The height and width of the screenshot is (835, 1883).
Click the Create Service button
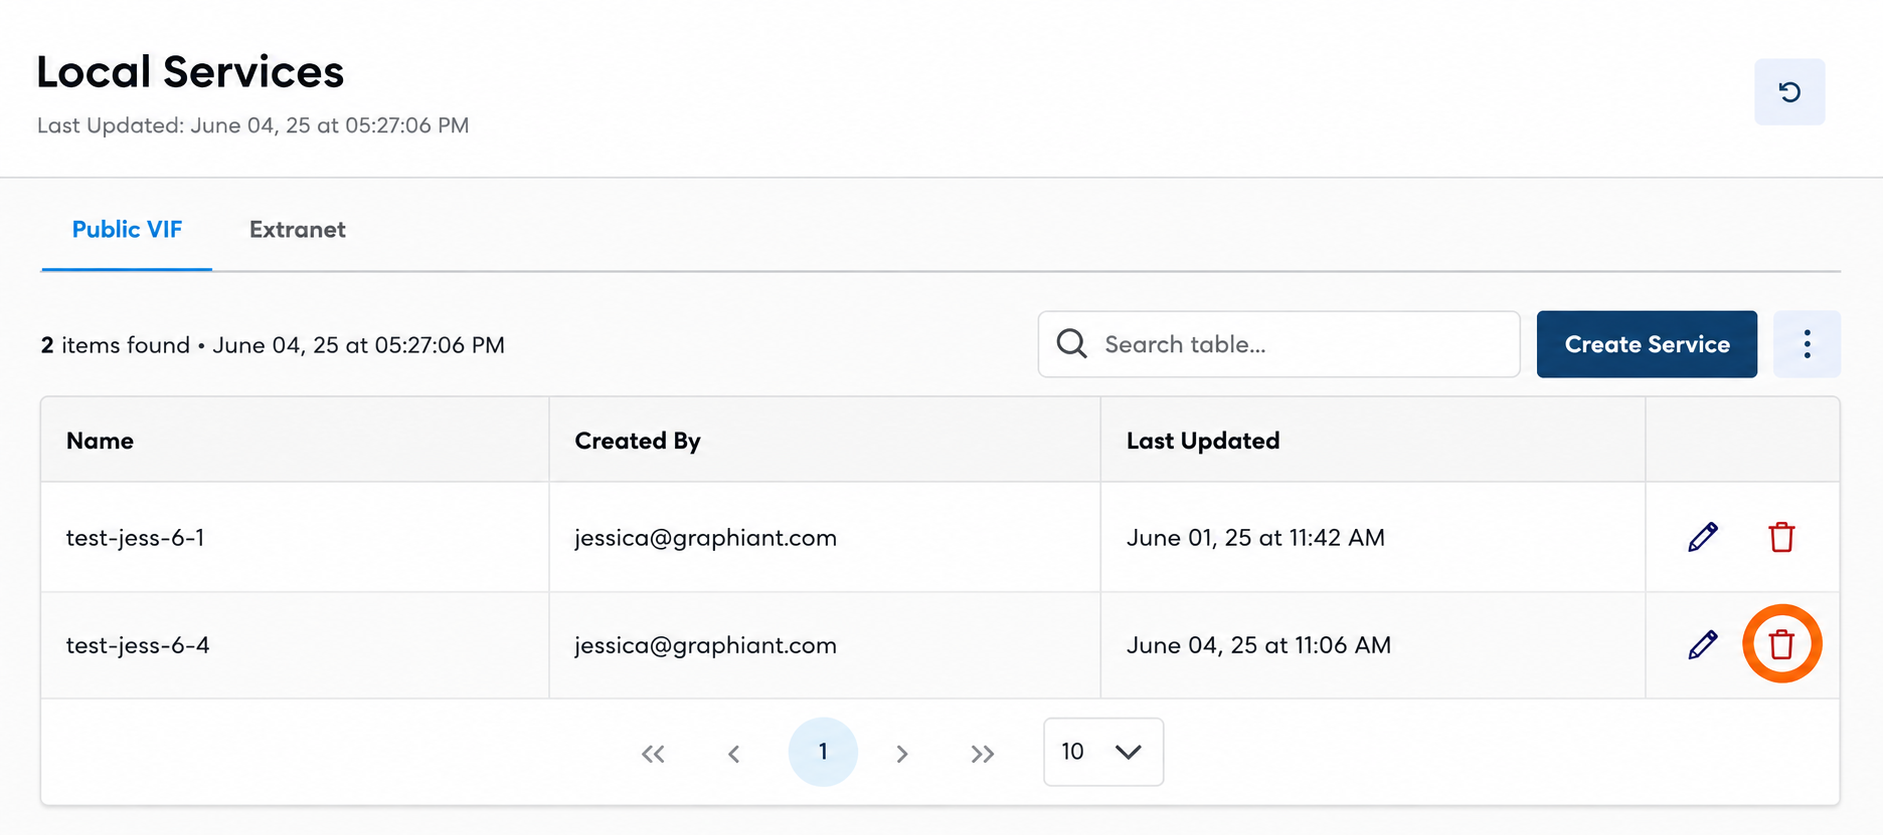pyautogui.click(x=1647, y=344)
